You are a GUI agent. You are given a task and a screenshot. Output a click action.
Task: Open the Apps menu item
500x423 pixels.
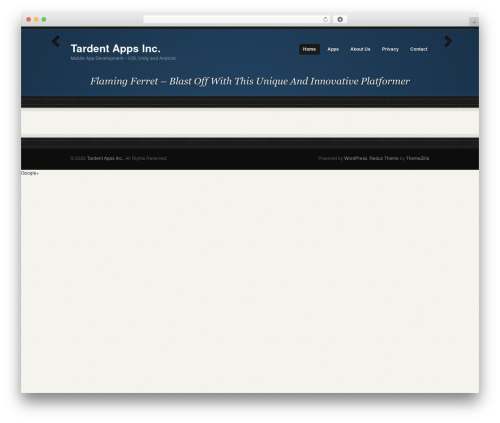pos(333,49)
